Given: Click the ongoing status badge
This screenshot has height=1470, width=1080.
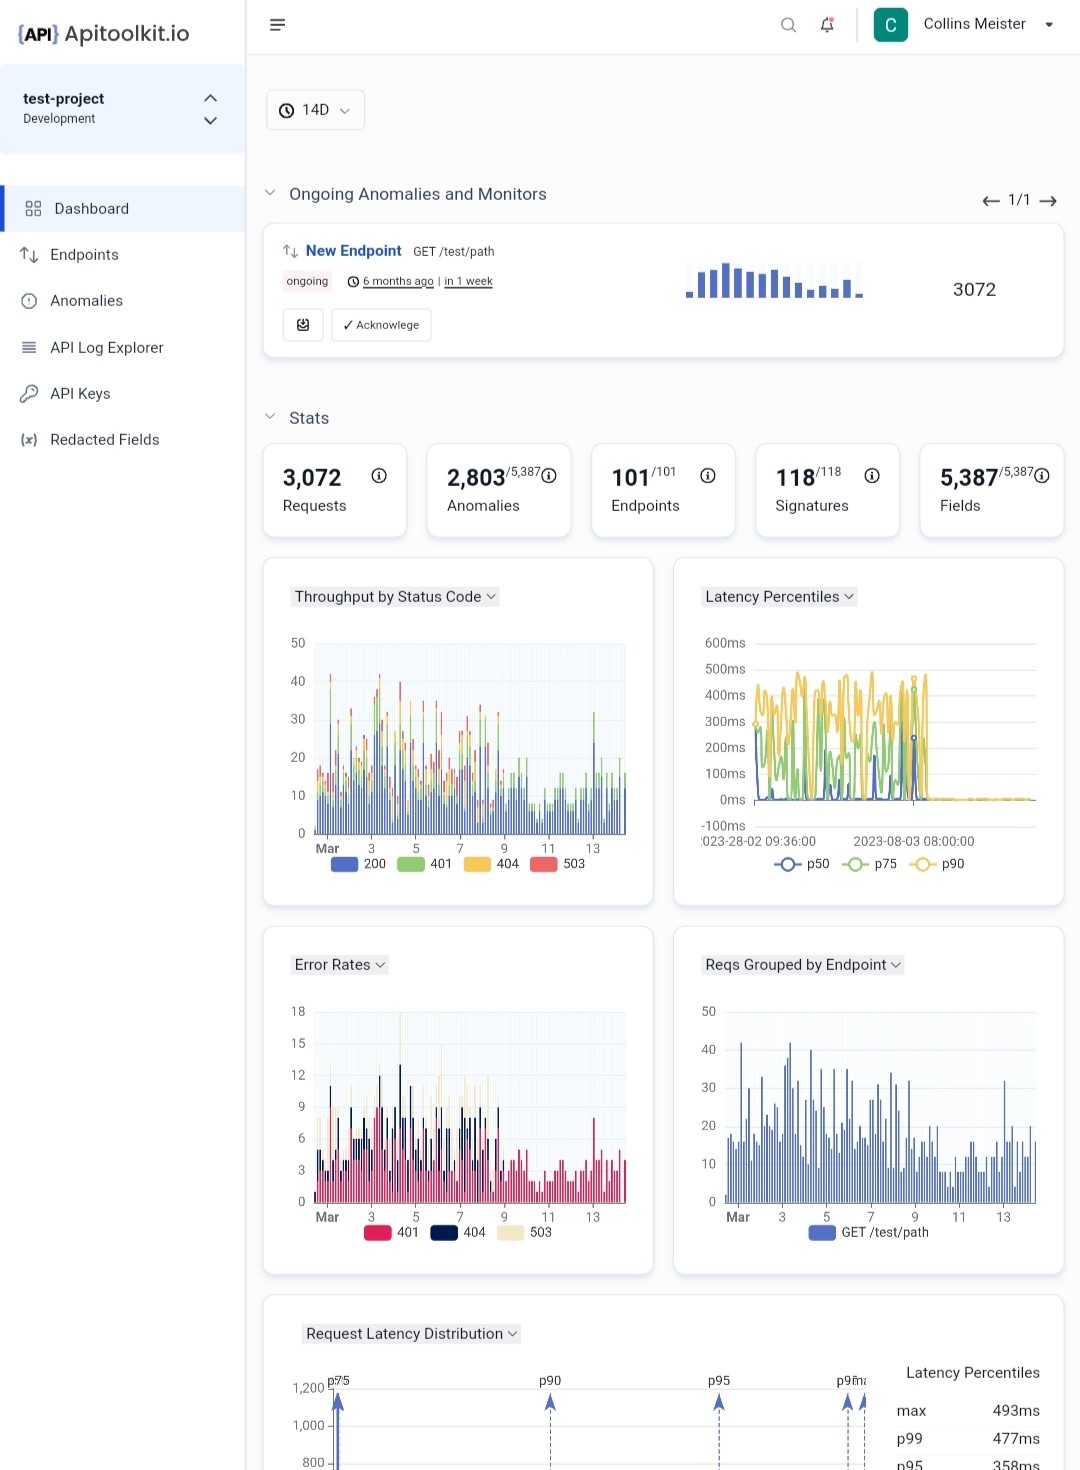Looking at the screenshot, I should pos(307,281).
